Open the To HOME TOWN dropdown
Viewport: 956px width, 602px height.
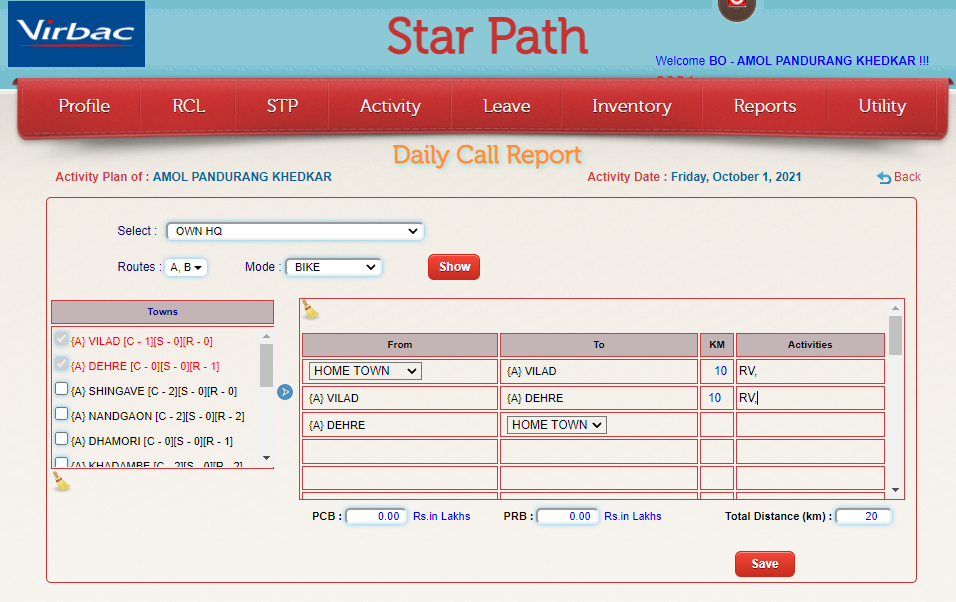(x=557, y=425)
